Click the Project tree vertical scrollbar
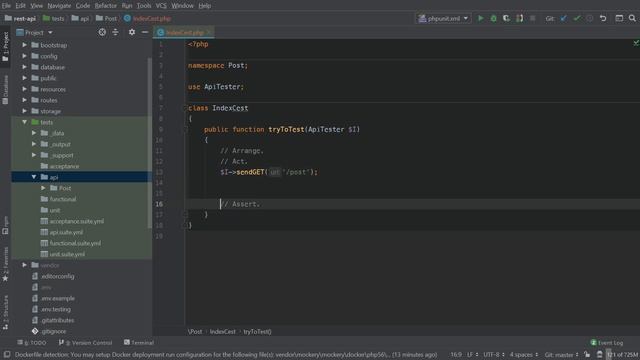The image size is (640, 360). (150, 143)
